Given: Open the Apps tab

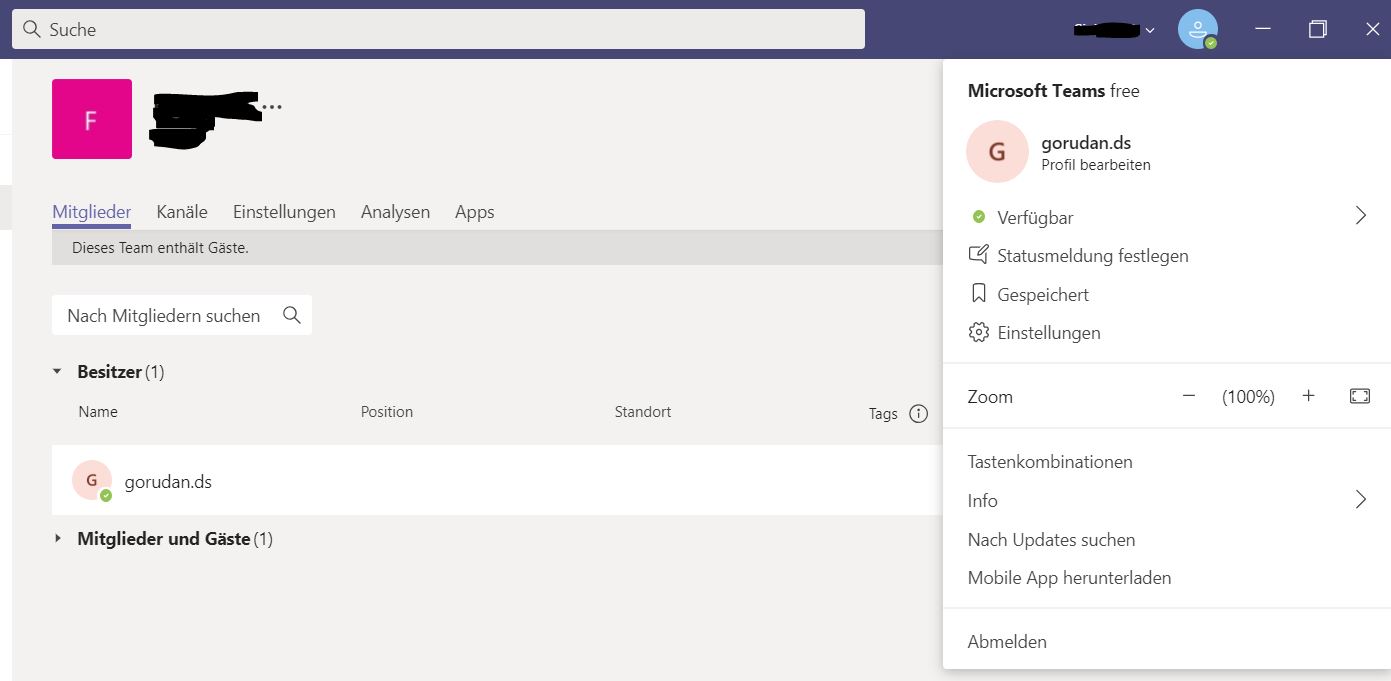Looking at the screenshot, I should point(475,212).
